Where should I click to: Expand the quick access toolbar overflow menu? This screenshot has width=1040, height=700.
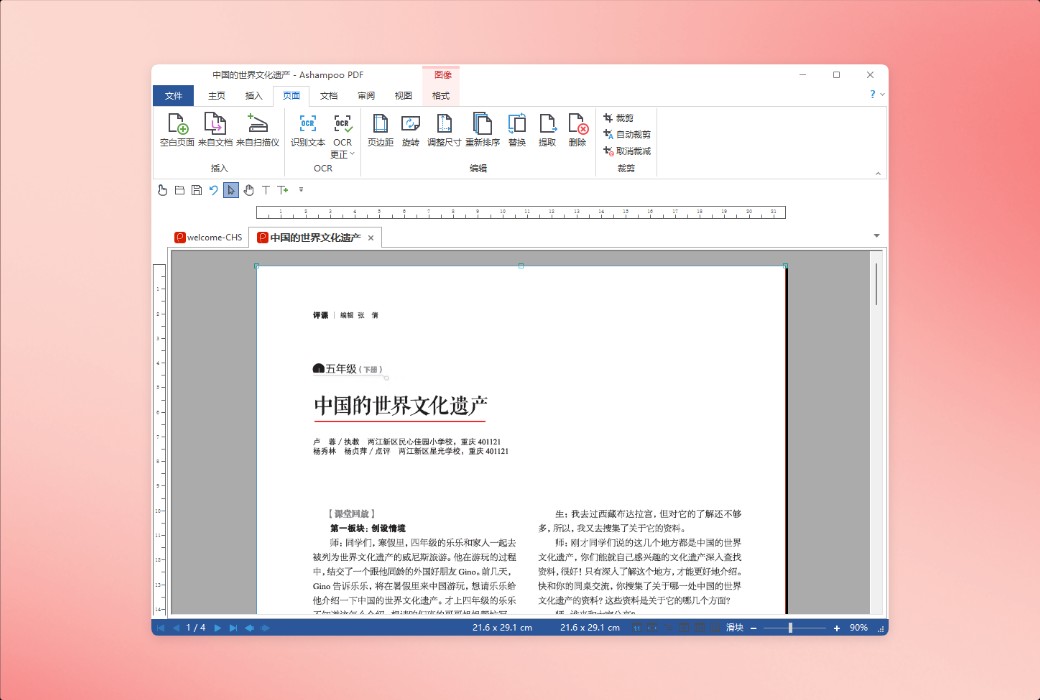300,190
